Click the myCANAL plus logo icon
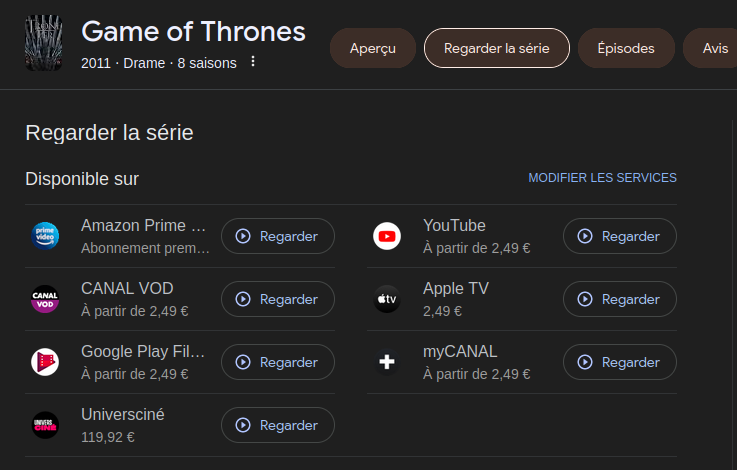 pyautogui.click(x=387, y=362)
